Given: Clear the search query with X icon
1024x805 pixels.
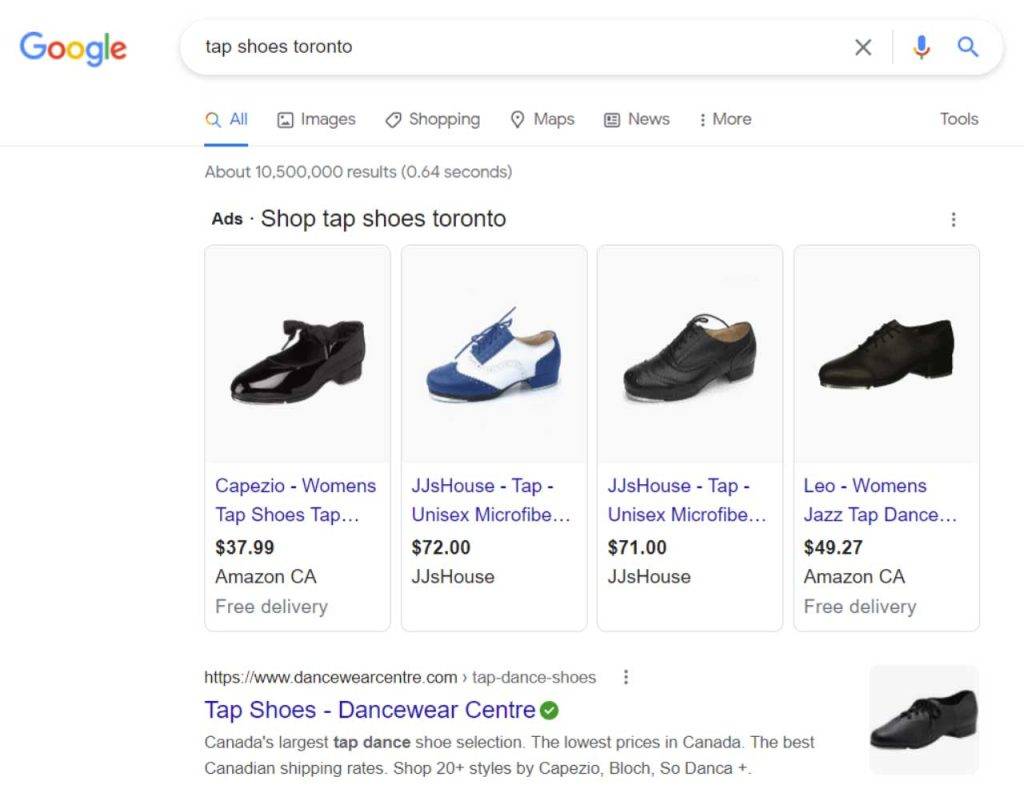Looking at the screenshot, I should pos(863,47).
